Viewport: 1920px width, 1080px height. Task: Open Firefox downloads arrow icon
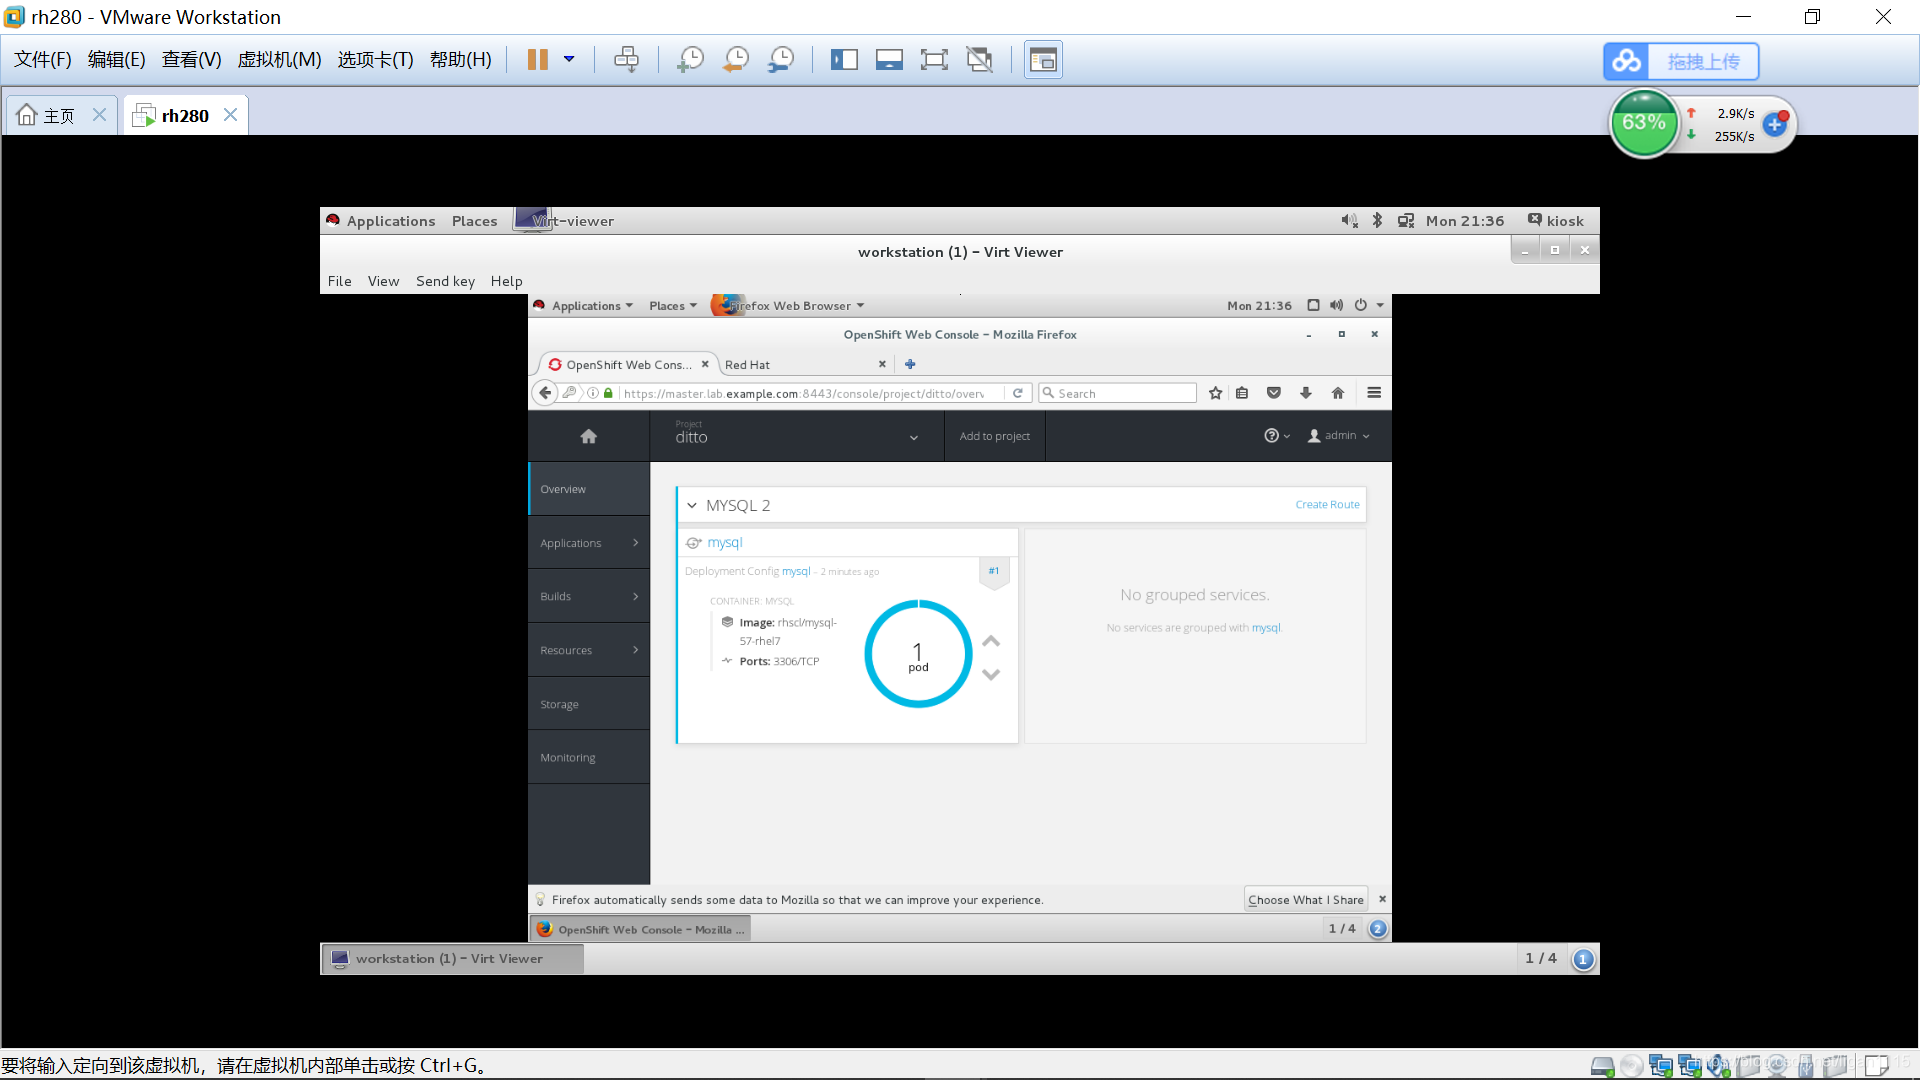pyautogui.click(x=1306, y=393)
